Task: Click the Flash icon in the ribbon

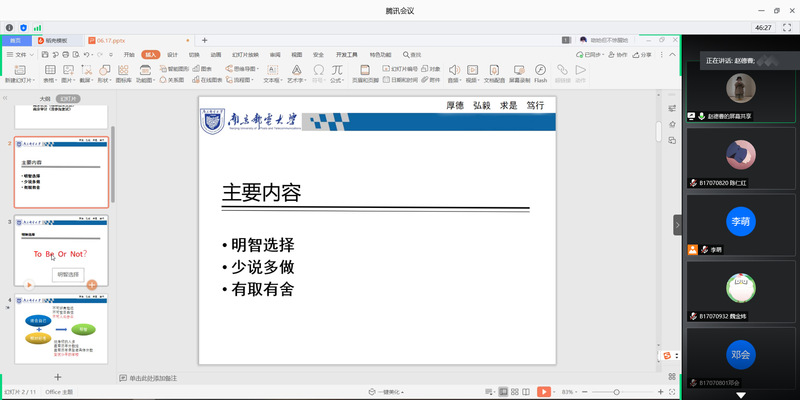Action: 540,69
